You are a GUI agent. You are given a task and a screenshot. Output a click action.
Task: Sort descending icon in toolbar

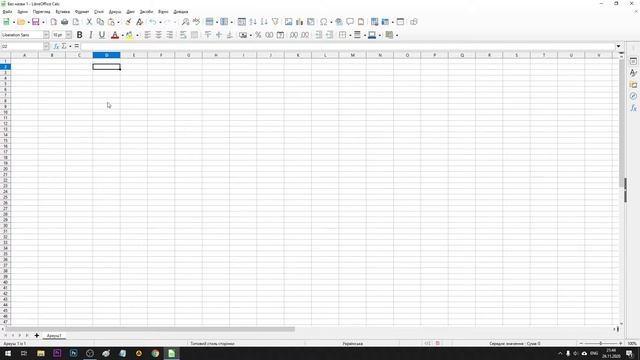pos(264,22)
